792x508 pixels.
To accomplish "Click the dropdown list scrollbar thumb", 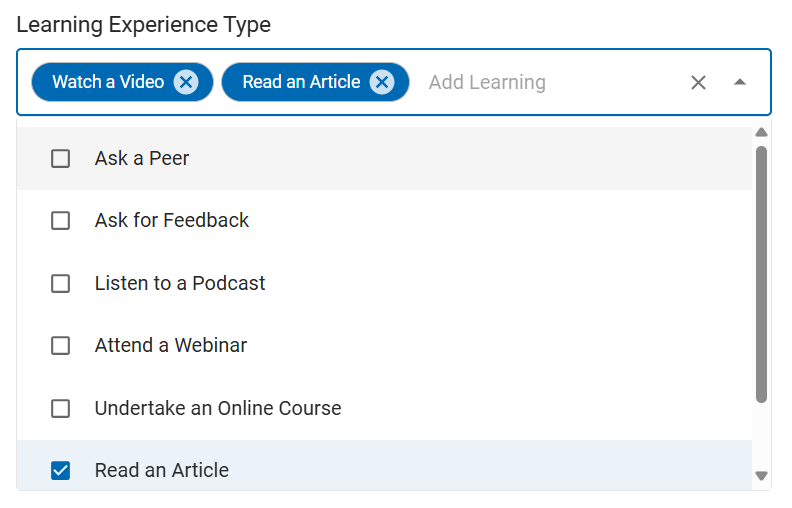I will 761,275.
